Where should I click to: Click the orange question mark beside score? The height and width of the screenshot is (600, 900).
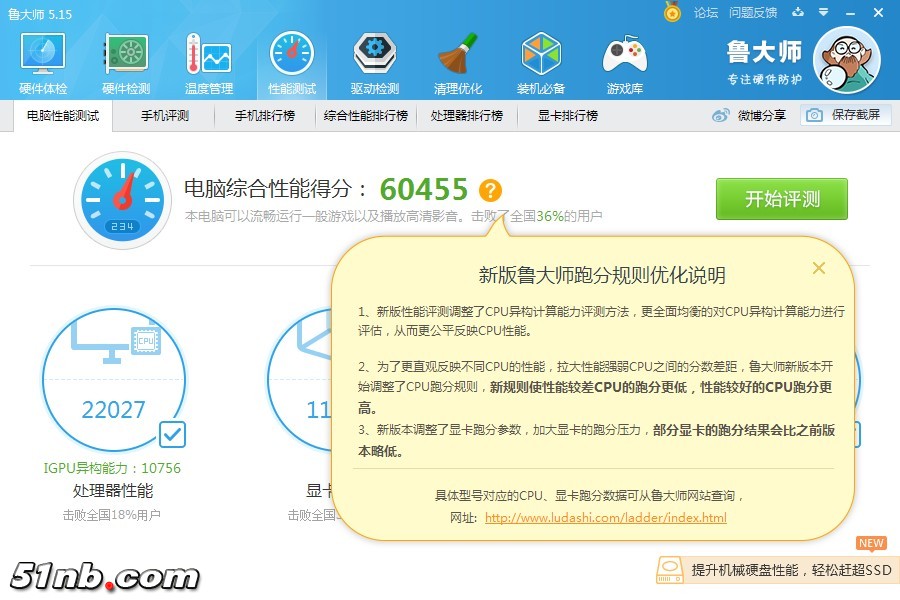coord(490,190)
